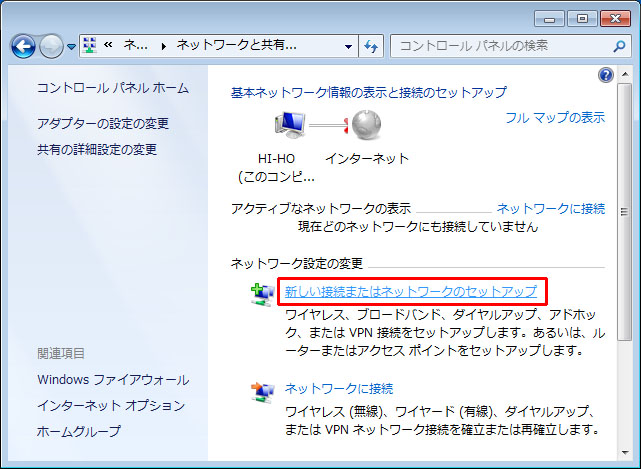
Task: Click the Refresh button beside address bar
Action: pyautogui.click(x=371, y=46)
